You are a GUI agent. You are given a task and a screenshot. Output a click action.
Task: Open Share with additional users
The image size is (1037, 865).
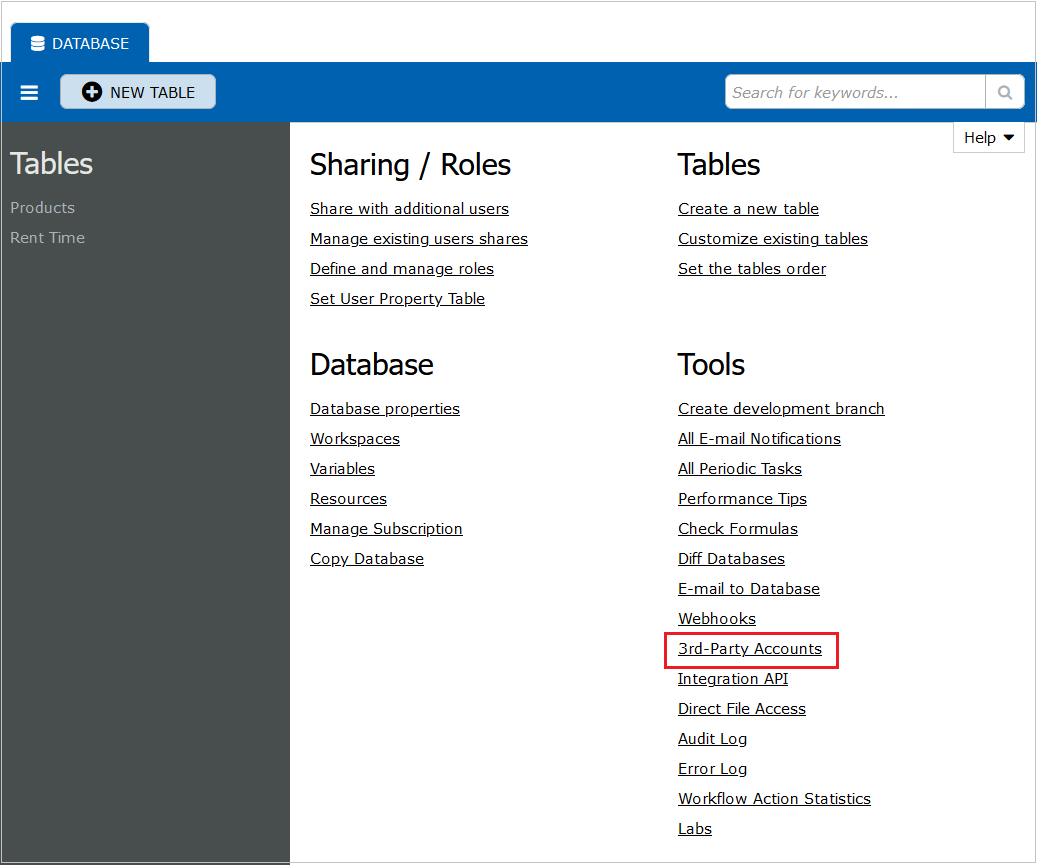tap(409, 209)
